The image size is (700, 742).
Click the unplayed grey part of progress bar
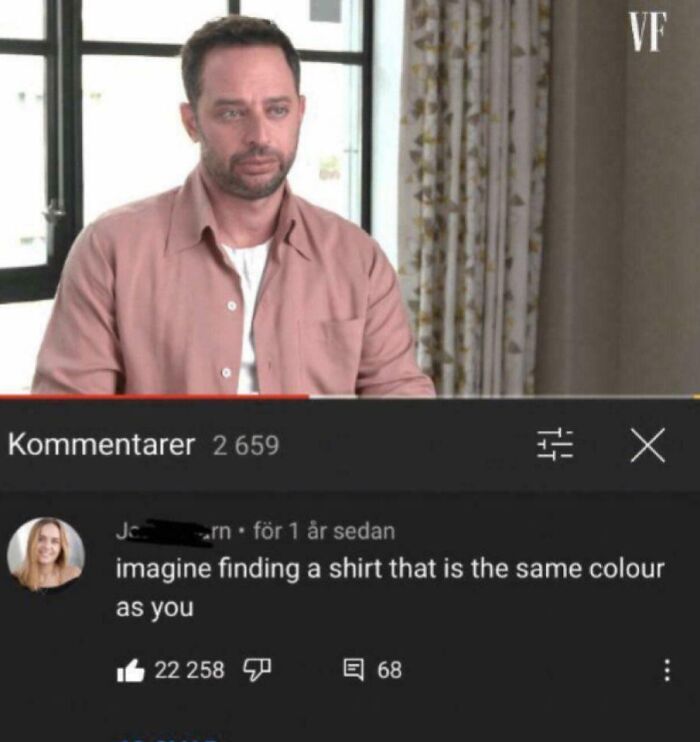click(504, 397)
